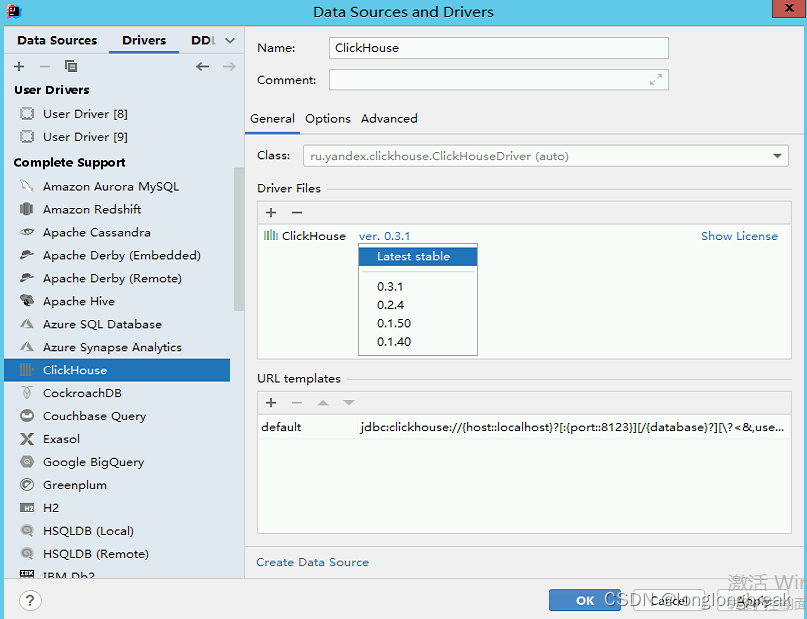Switch to the Options tab
The image size is (807, 619).
327,118
